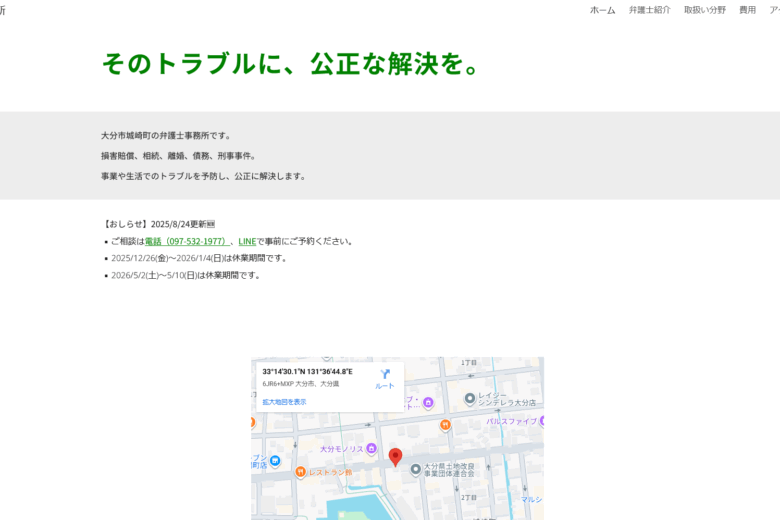Click the purple shop icon beside the info card
The width and height of the screenshot is (780, 520).
pyautogui.click(x=428, y=403)
